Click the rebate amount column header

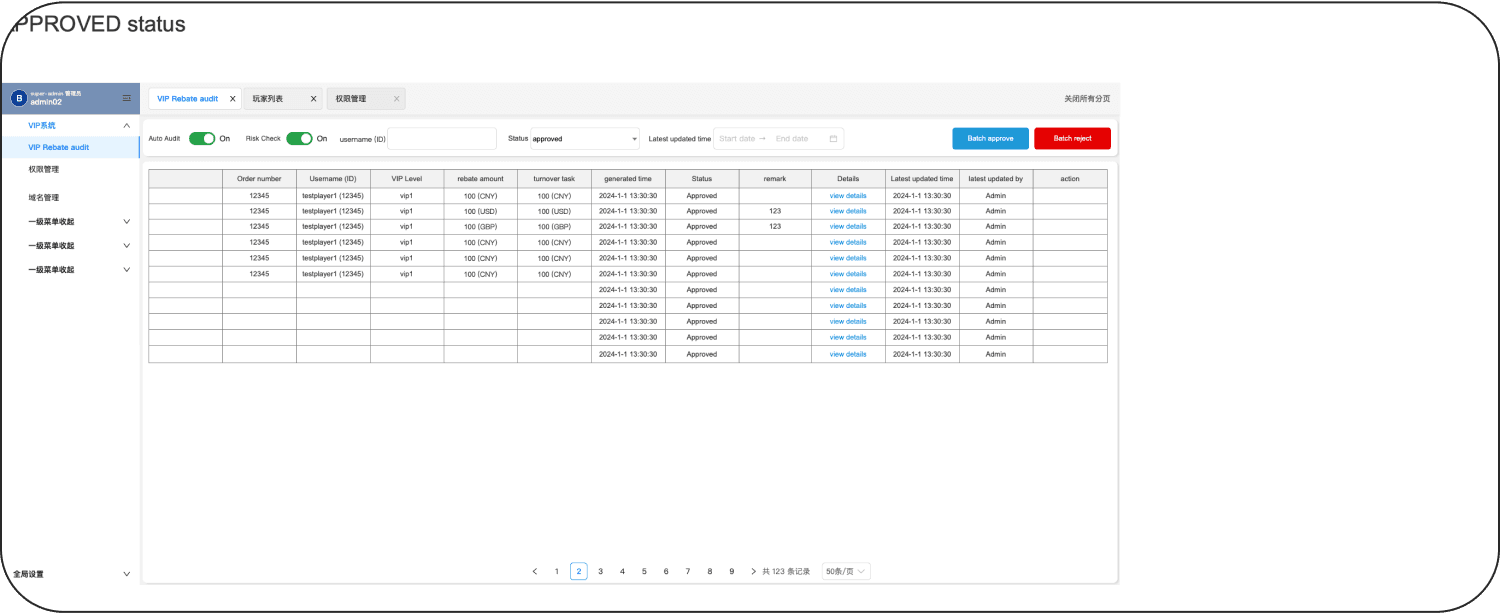point(481,178)
